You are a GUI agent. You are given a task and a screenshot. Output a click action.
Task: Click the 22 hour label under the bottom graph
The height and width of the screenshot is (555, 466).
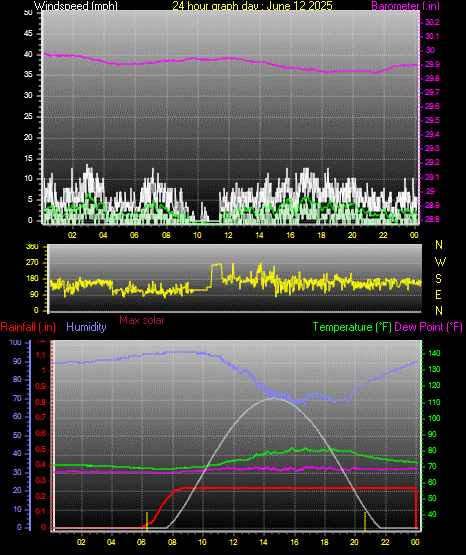tap(385, 542)
